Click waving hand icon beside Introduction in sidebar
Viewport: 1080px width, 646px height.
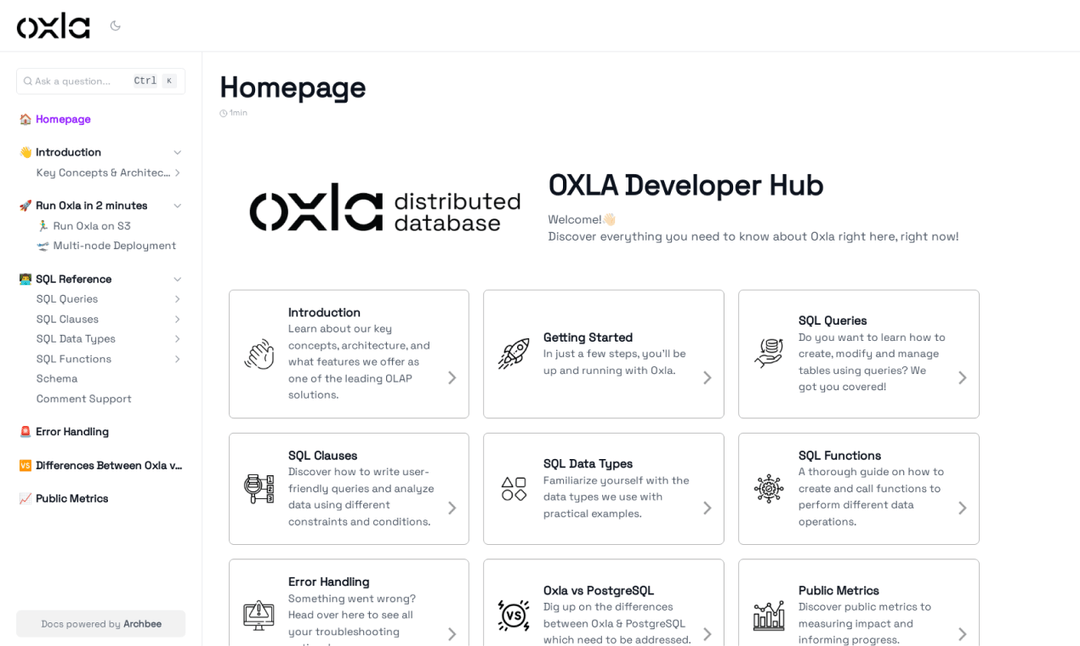(x=25, y=152)
